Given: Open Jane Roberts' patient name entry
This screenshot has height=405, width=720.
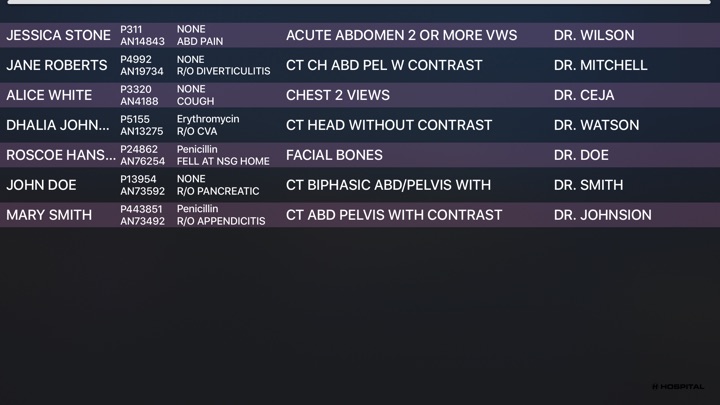Looking at the screenshot, I should [56, 65].
